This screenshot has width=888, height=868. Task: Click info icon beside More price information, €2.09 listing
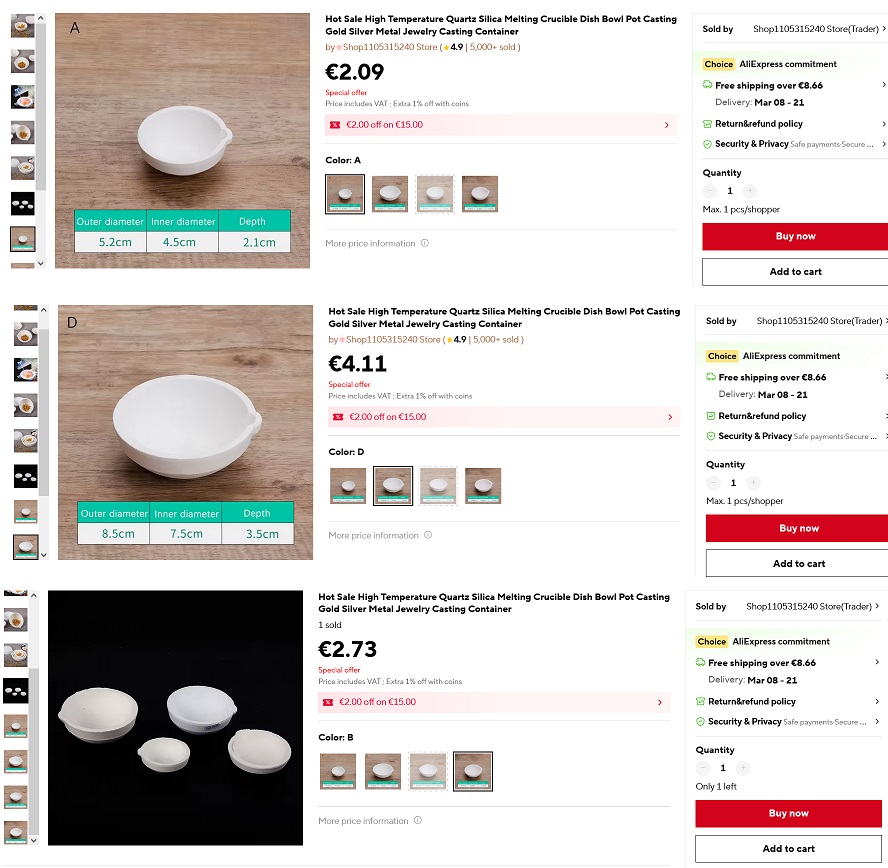click(x=425, y=243)
